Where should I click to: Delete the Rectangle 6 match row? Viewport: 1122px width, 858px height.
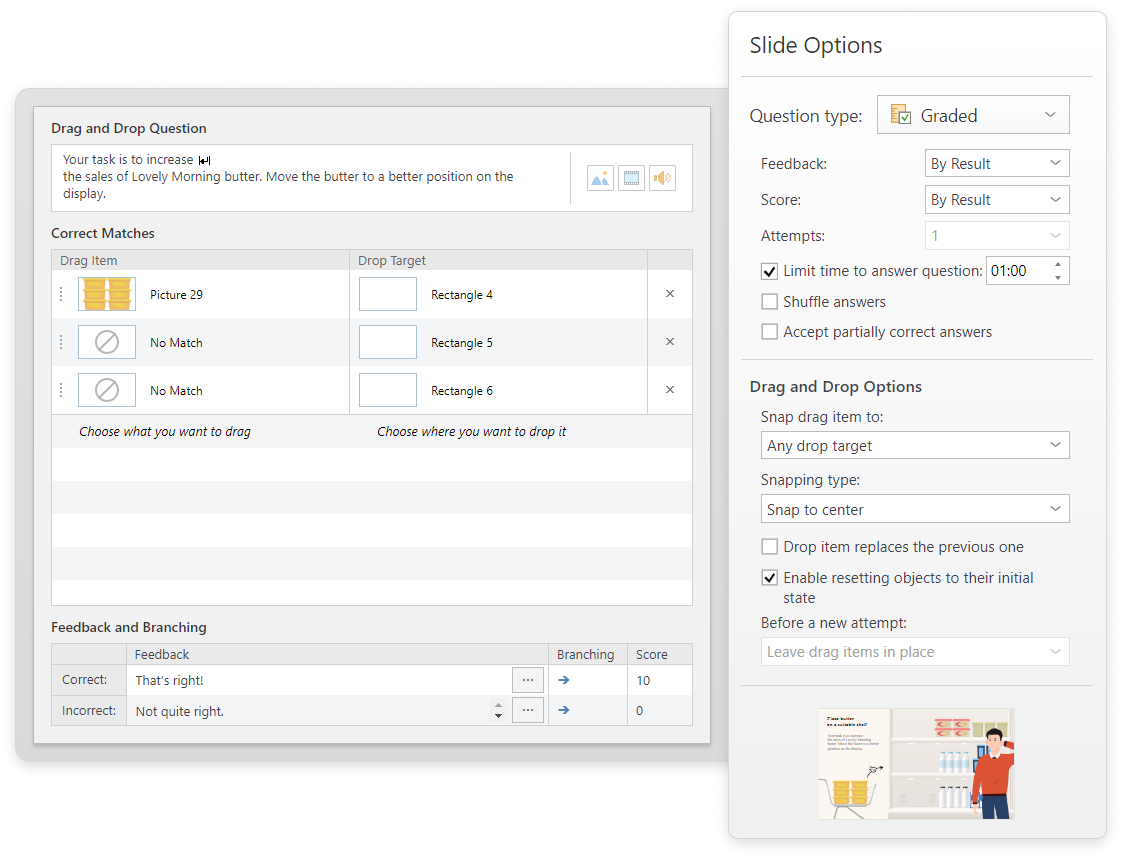click(670, 390)
